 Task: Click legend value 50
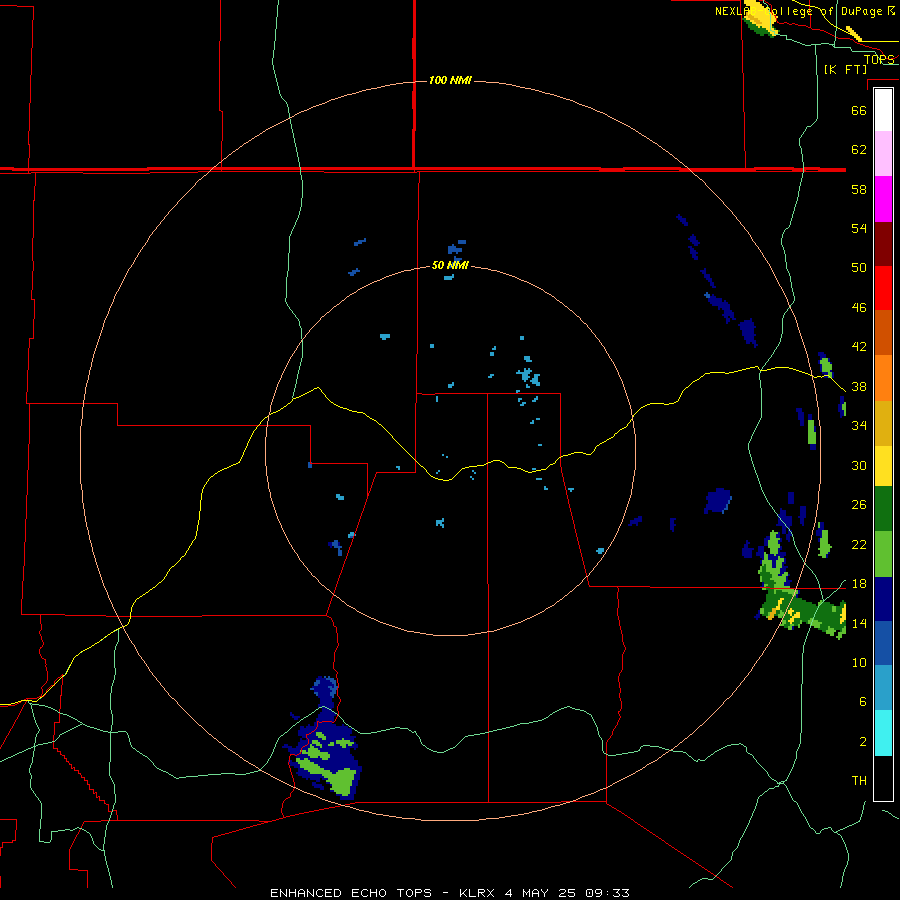tap(859, 267)
